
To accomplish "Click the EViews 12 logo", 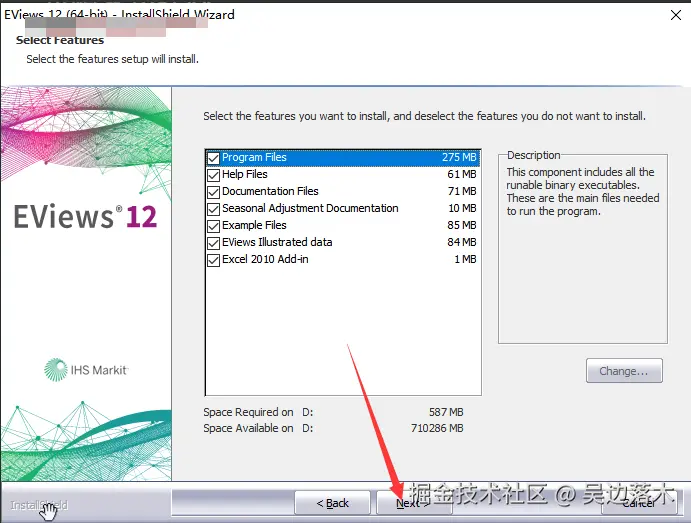I will (85, 216).
